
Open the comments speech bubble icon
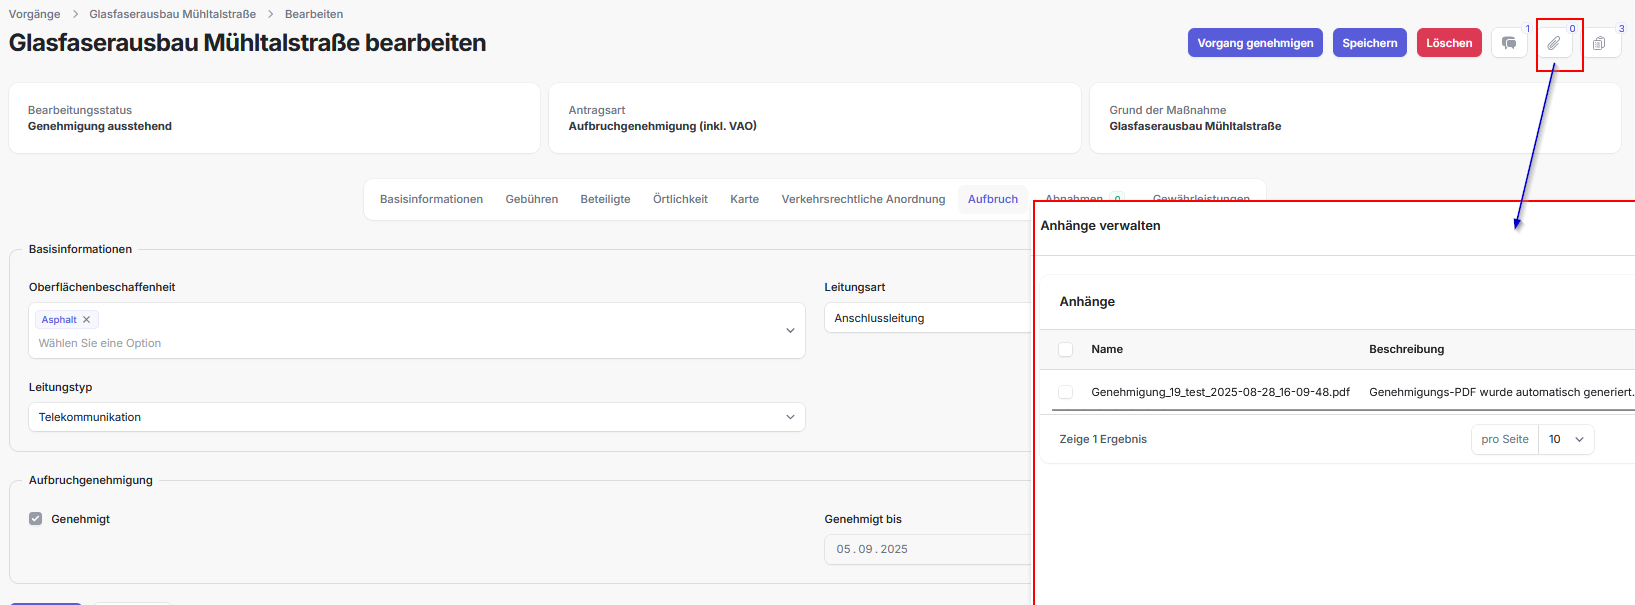[x=1509, y=43]
